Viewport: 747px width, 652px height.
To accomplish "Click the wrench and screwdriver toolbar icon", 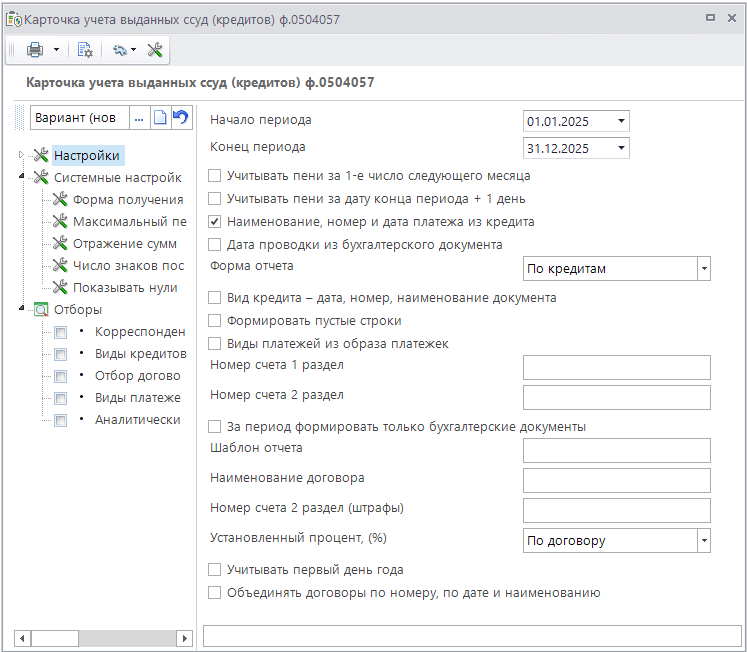I will pos(155,50).
